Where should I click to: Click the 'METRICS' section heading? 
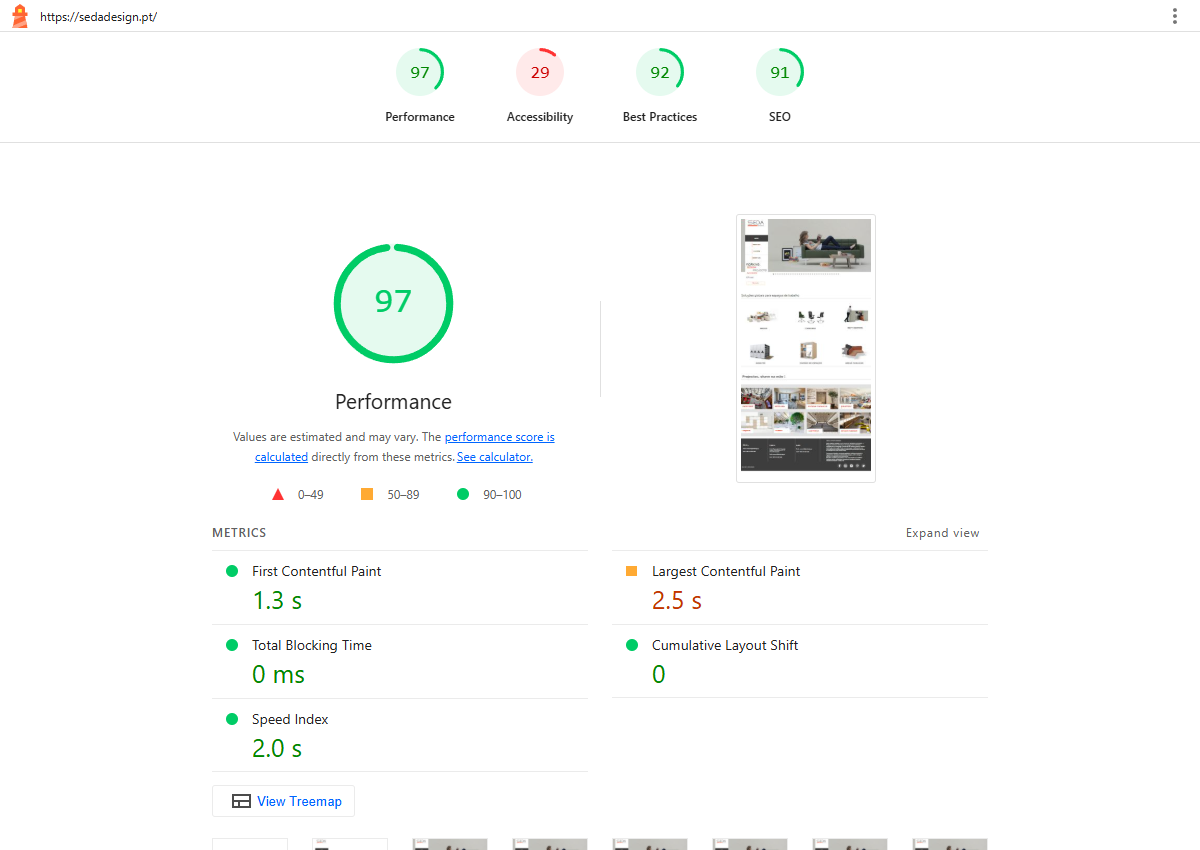pos(239,533)
